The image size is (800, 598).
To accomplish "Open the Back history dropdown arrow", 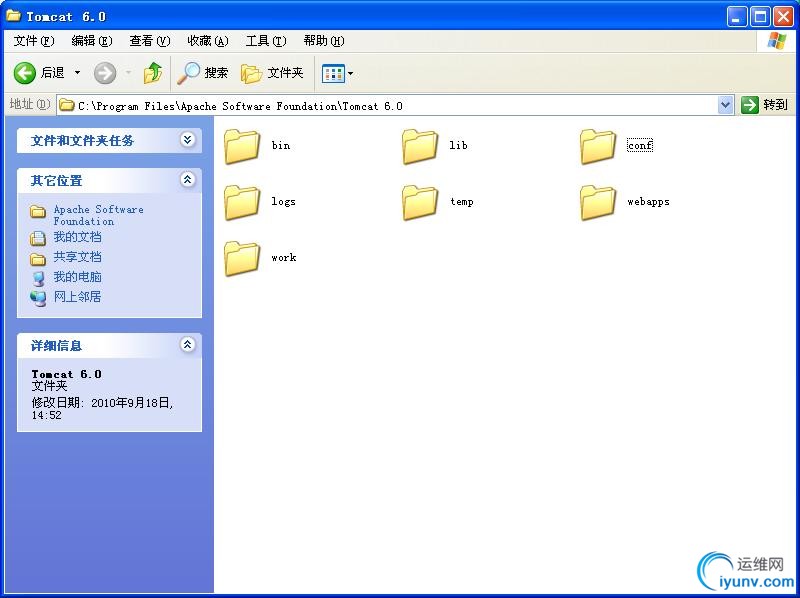I will pyautogui.click(x=78, y=73).
